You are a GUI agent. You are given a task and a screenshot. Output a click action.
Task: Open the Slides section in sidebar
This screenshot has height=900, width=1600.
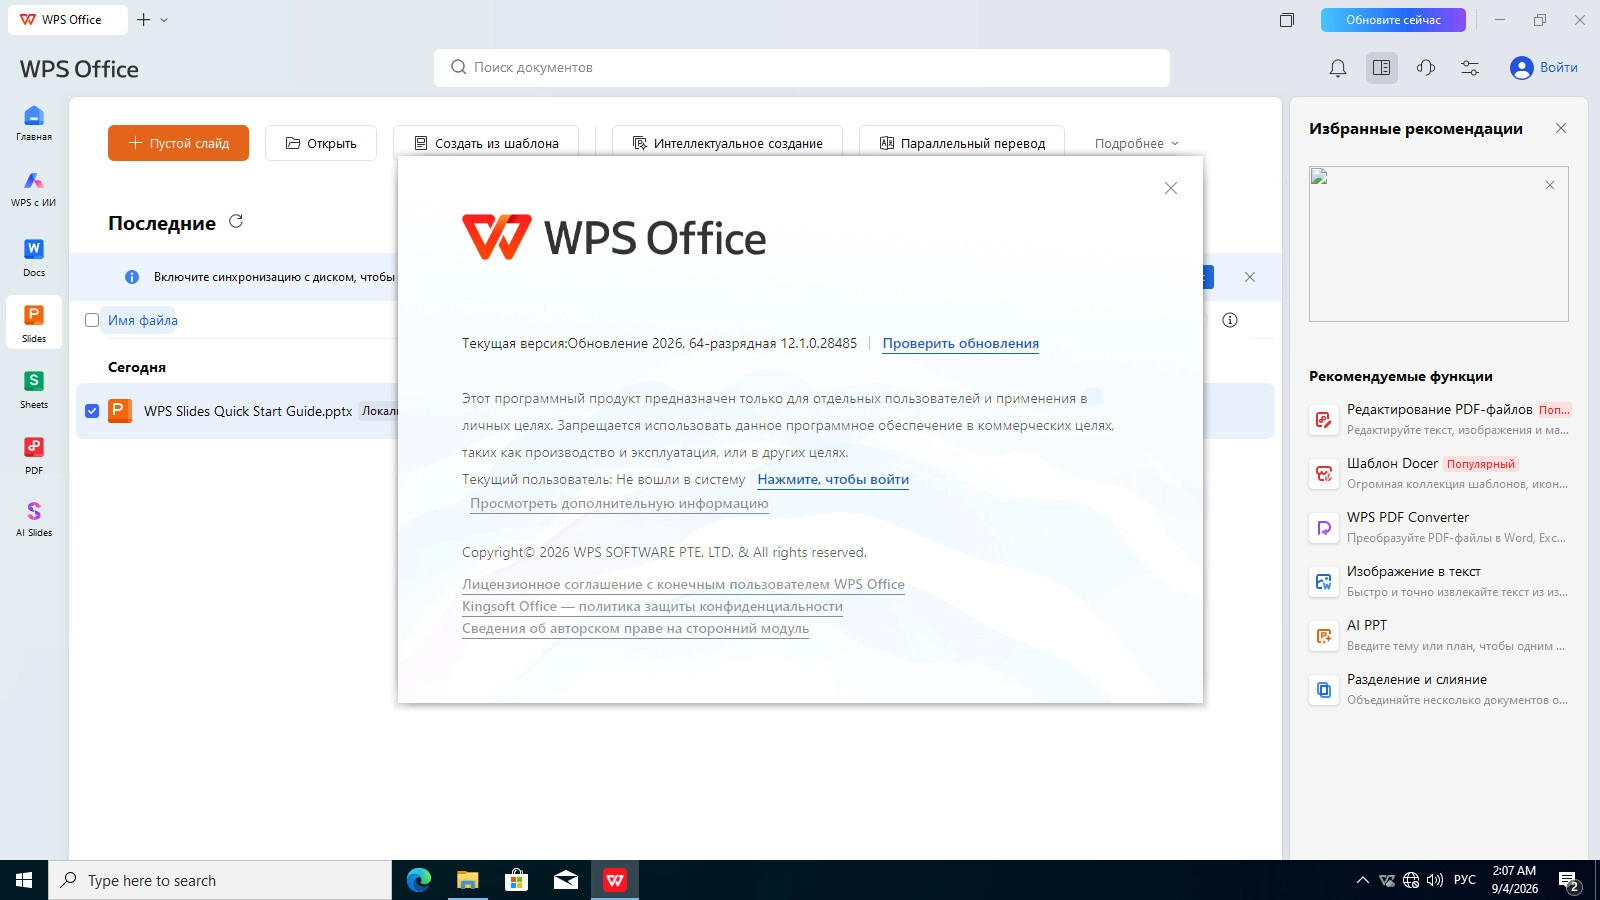34,323
